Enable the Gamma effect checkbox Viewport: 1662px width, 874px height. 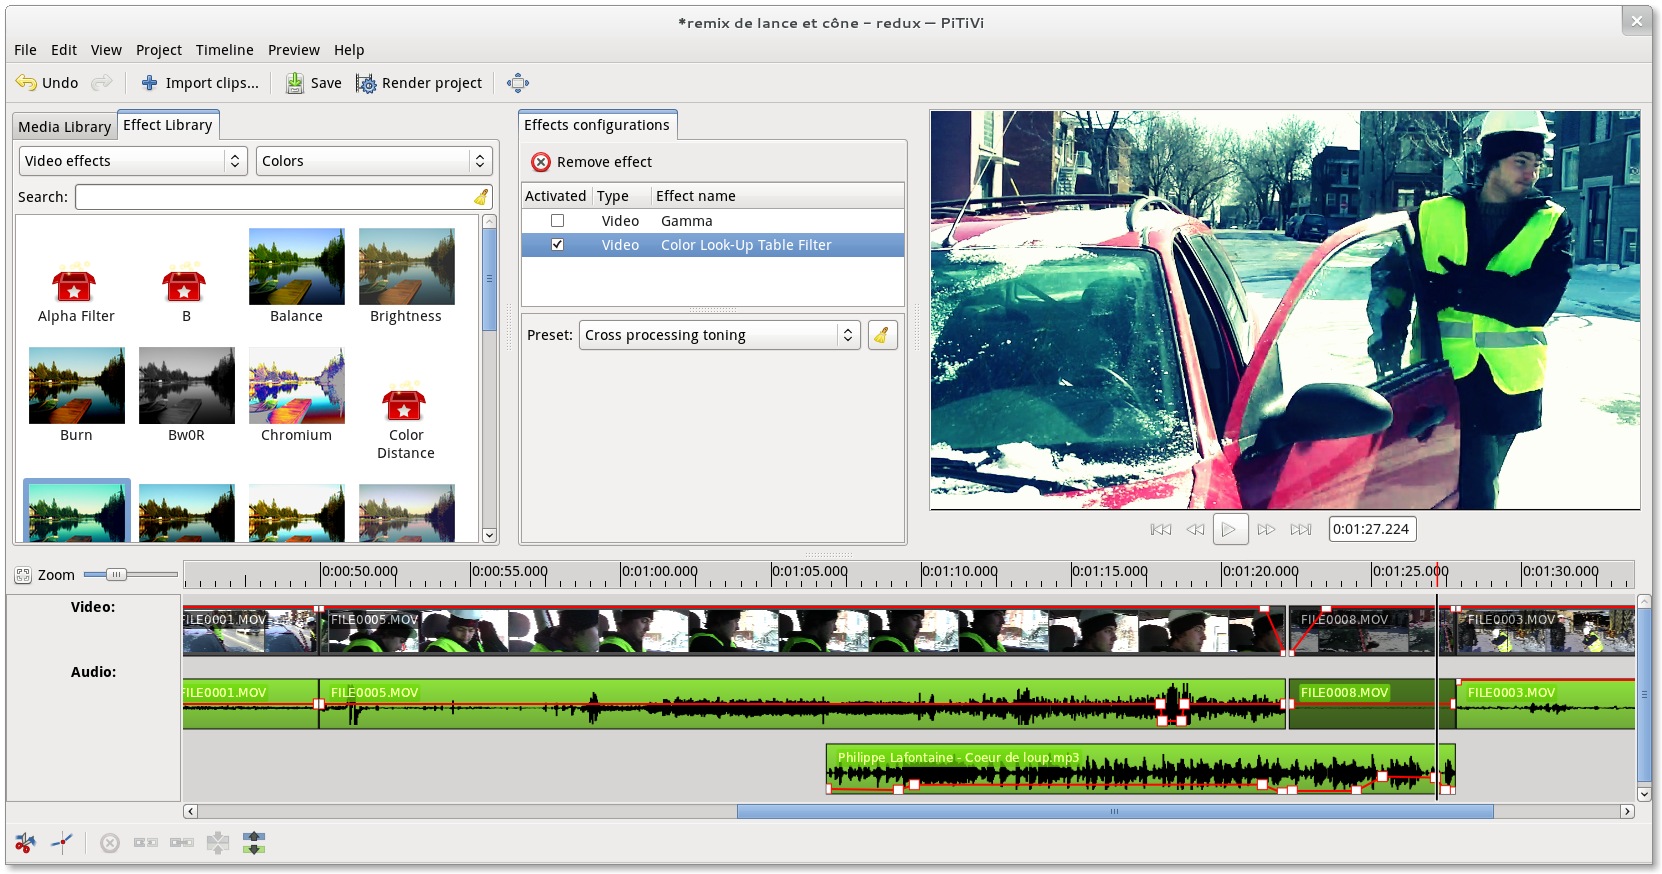(x=557, y=221)
